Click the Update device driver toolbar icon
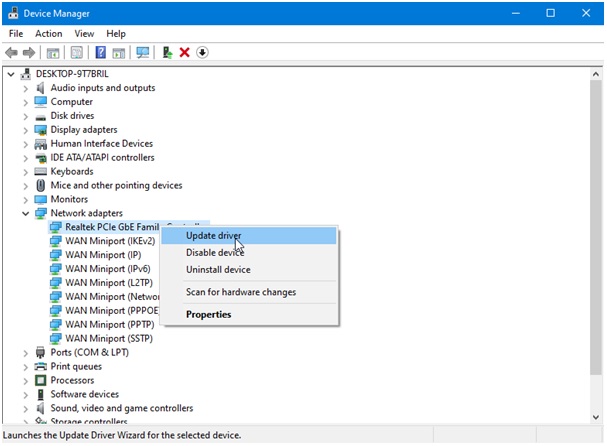 click(x=167, y=52)
